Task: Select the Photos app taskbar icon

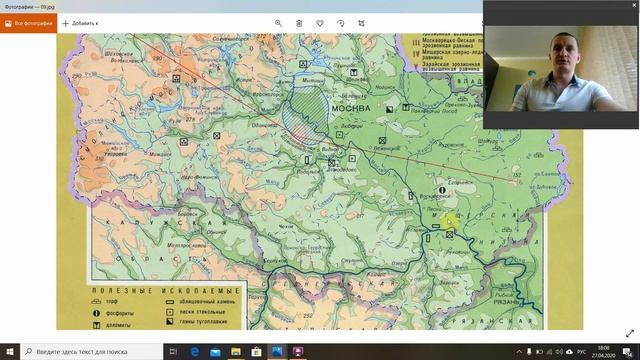Action: (277, 351)
